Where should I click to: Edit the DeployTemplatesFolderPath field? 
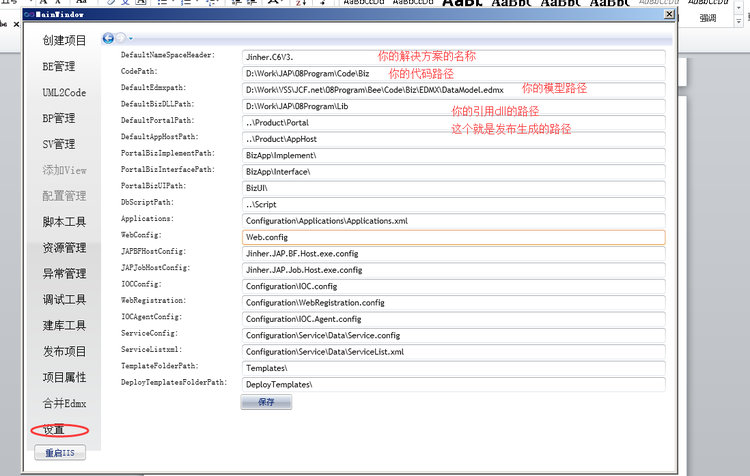[453, 384]
